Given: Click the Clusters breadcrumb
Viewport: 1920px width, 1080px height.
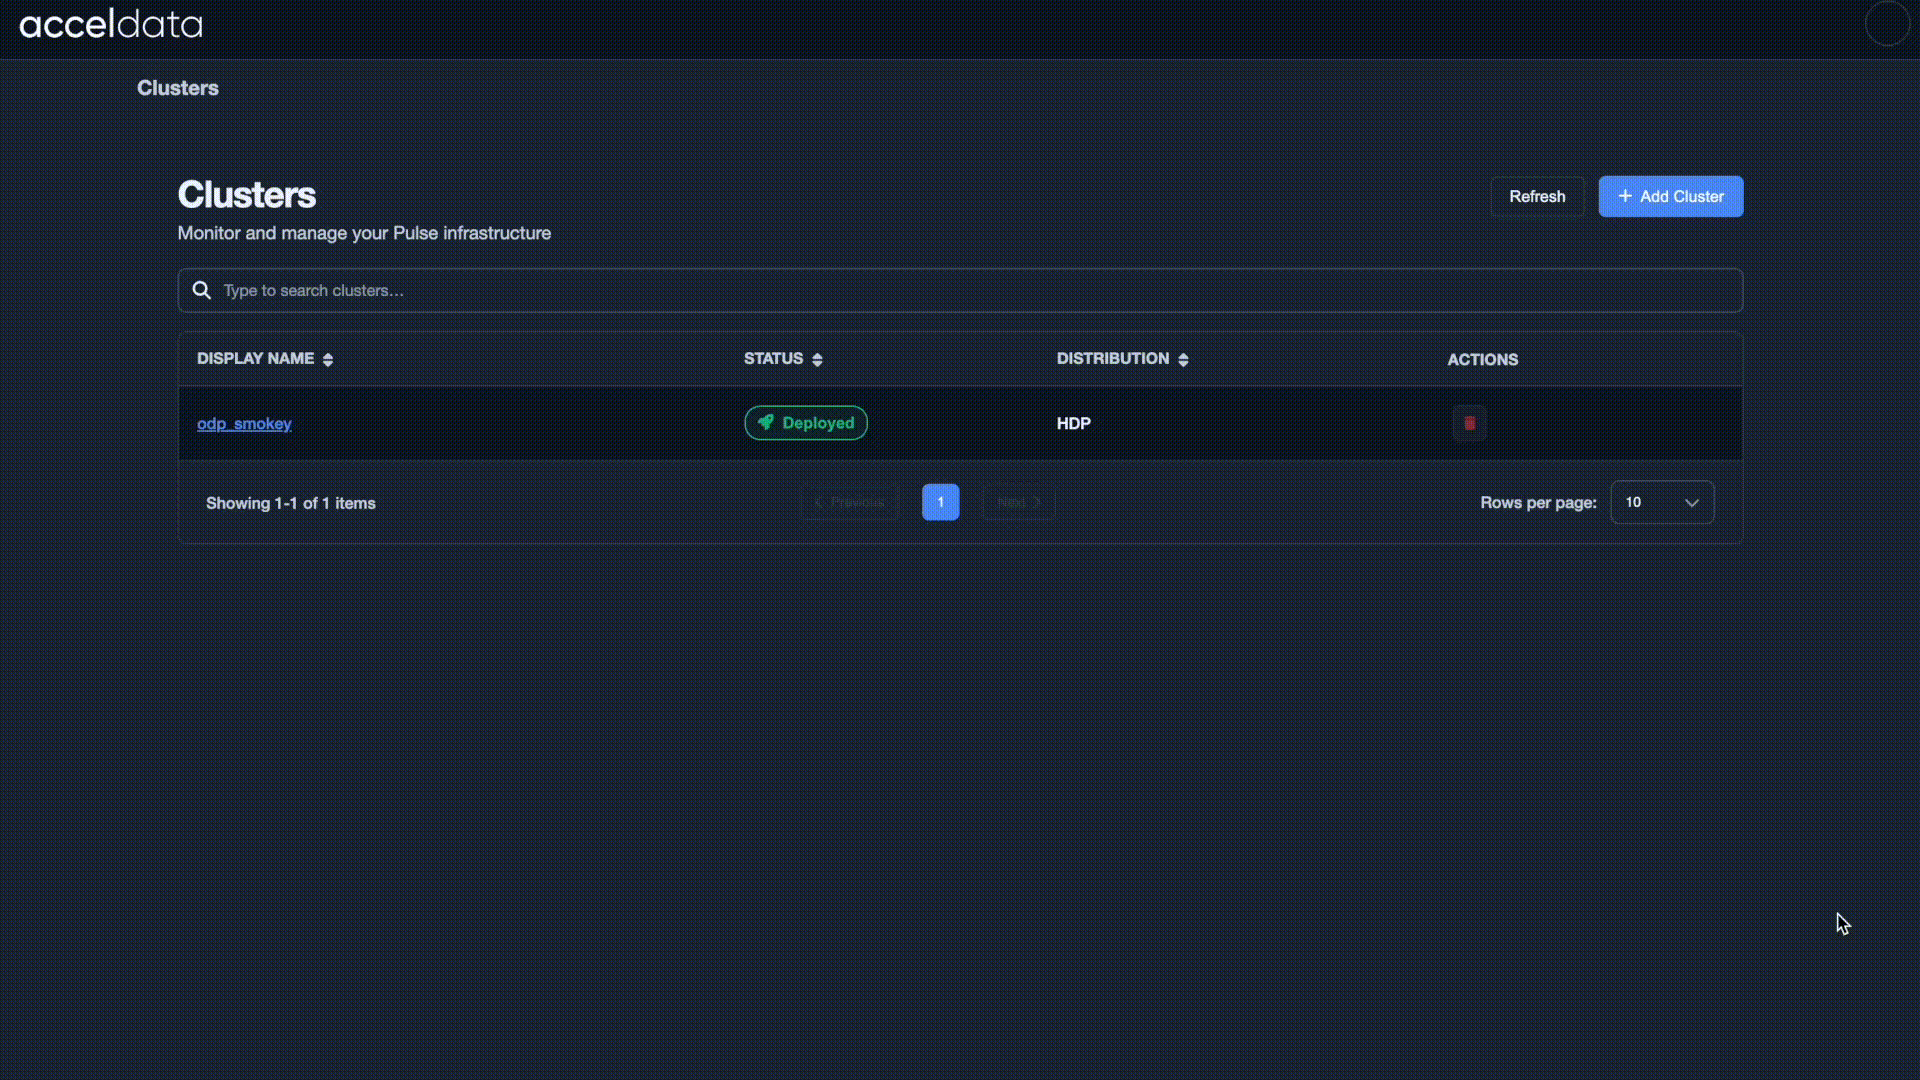Looking at the screenshot, I should (178, 88).
